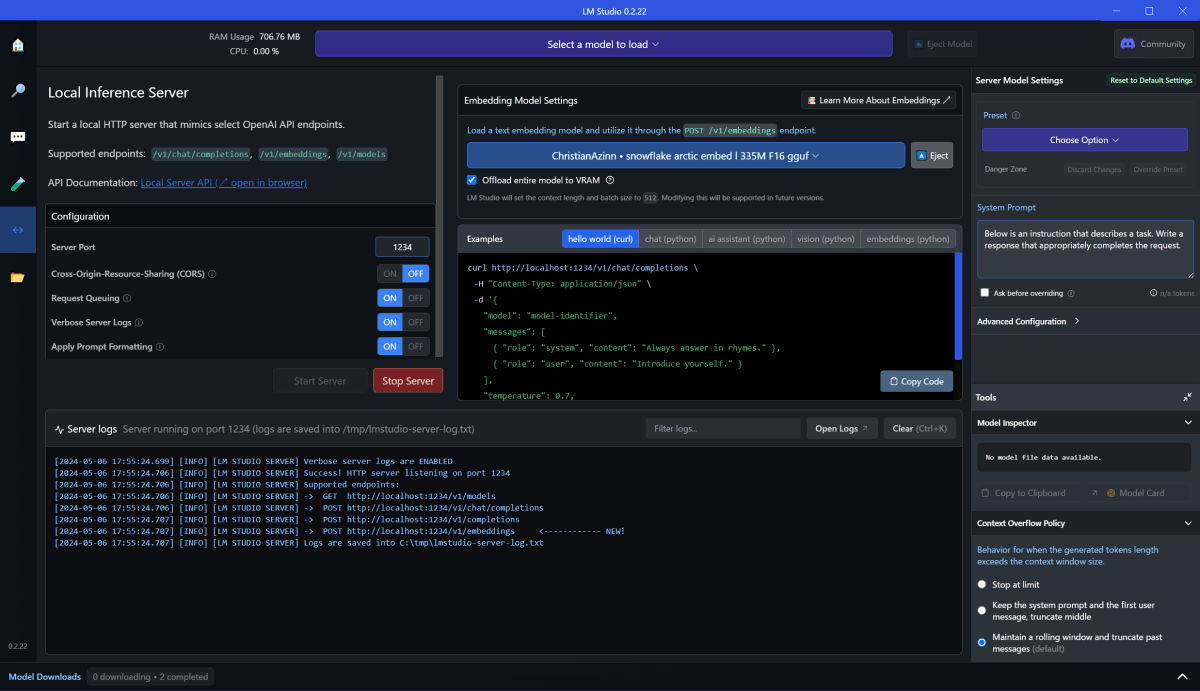The width and height of the screenshot is (1200, 691).
Task: Click the Configuration panel vertical scrollbar
Action: [x=439, y=215]
